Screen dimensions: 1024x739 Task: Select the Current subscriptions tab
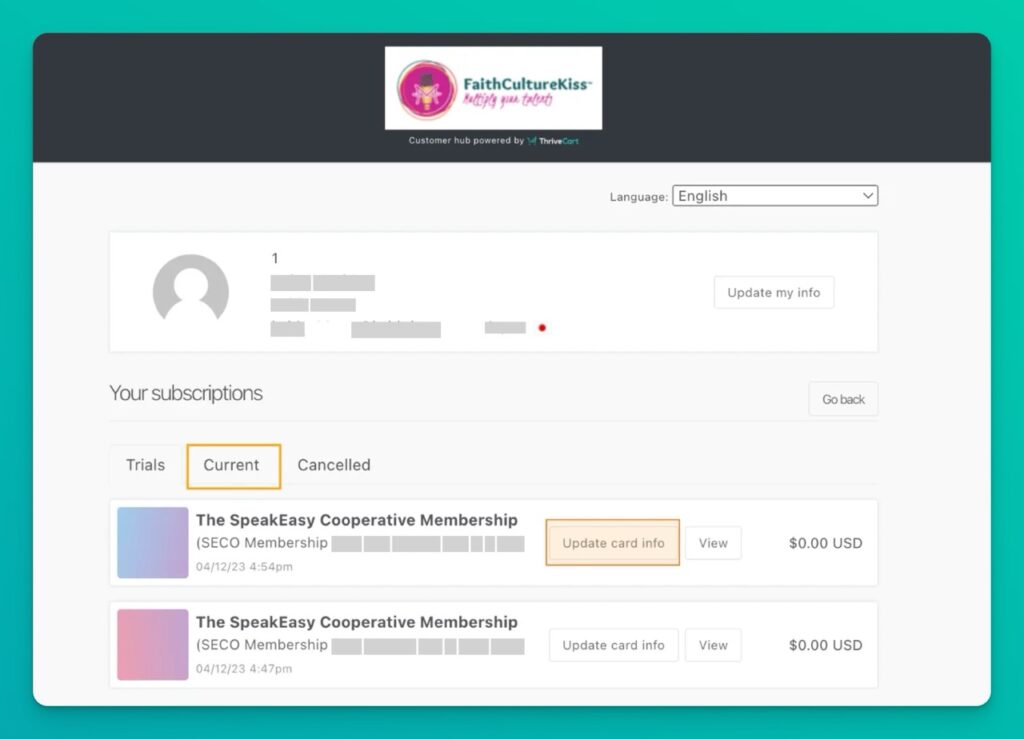point(233,466)
